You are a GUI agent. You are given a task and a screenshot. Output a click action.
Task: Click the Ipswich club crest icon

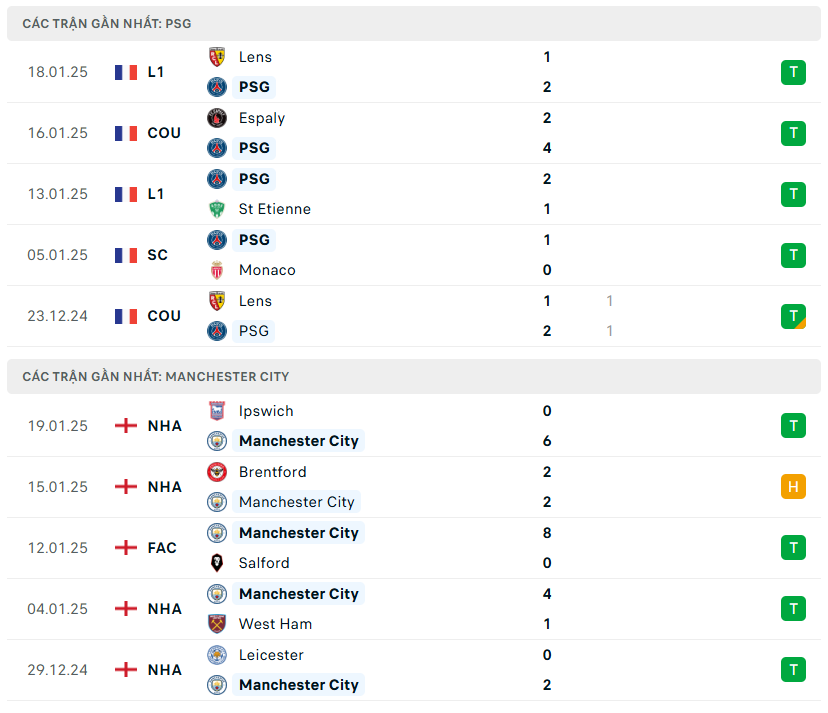click(217, 411)
